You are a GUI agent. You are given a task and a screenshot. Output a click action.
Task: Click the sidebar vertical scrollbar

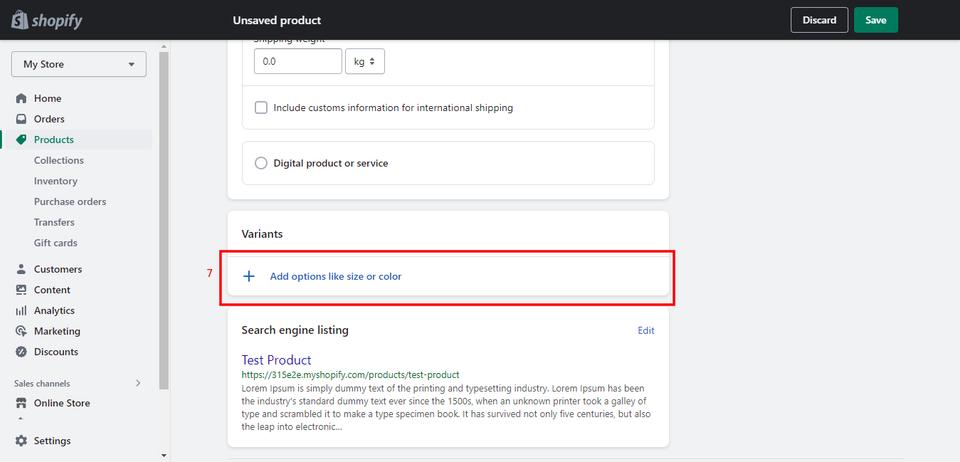click(163, 220)
